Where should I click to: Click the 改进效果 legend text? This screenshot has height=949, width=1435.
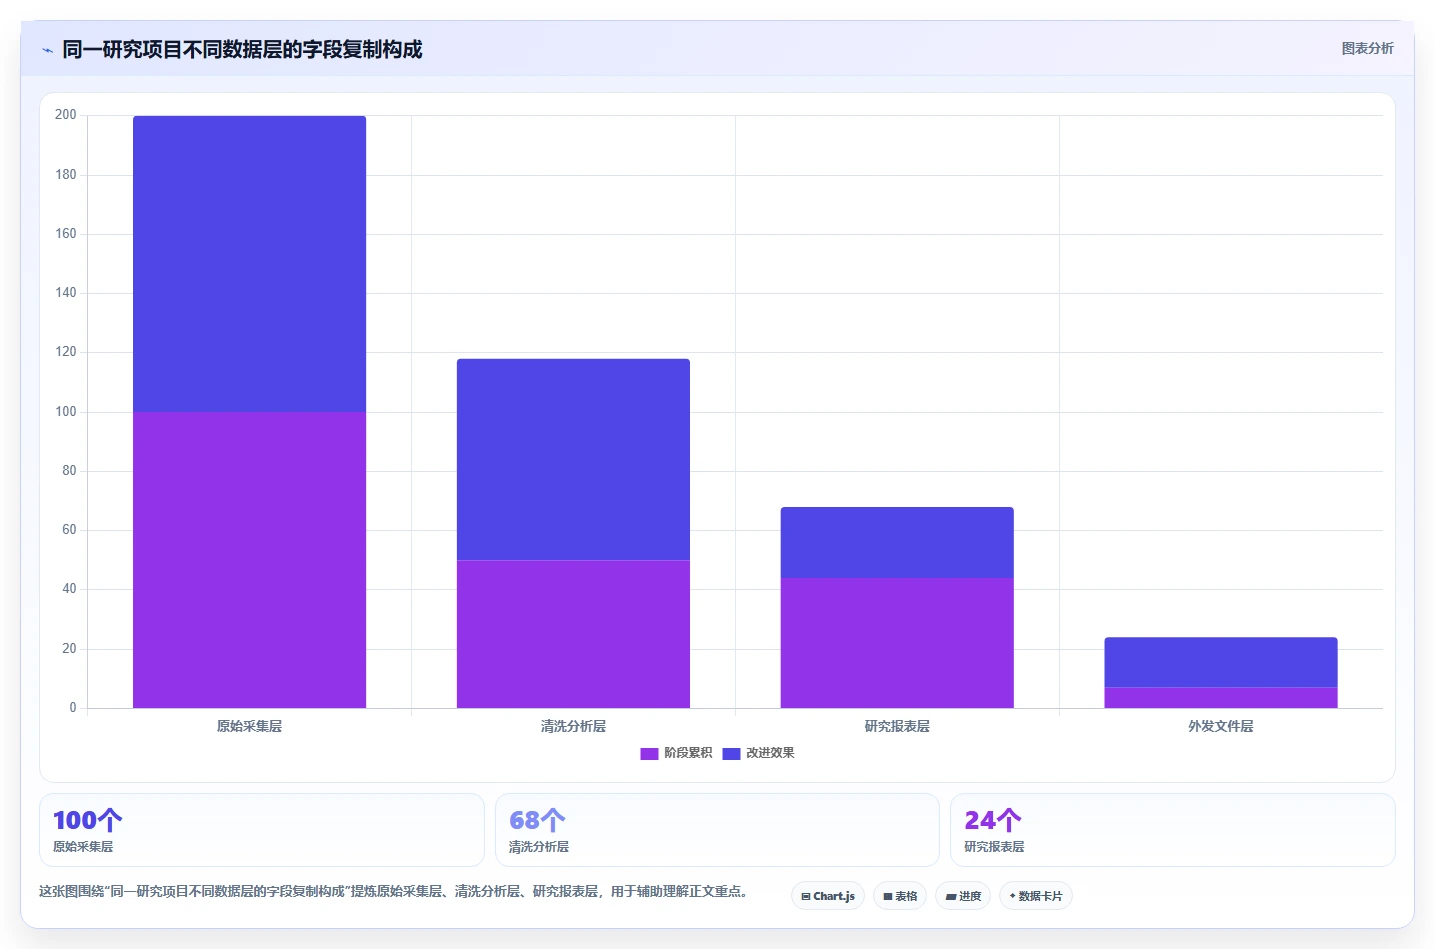point(770,753)
